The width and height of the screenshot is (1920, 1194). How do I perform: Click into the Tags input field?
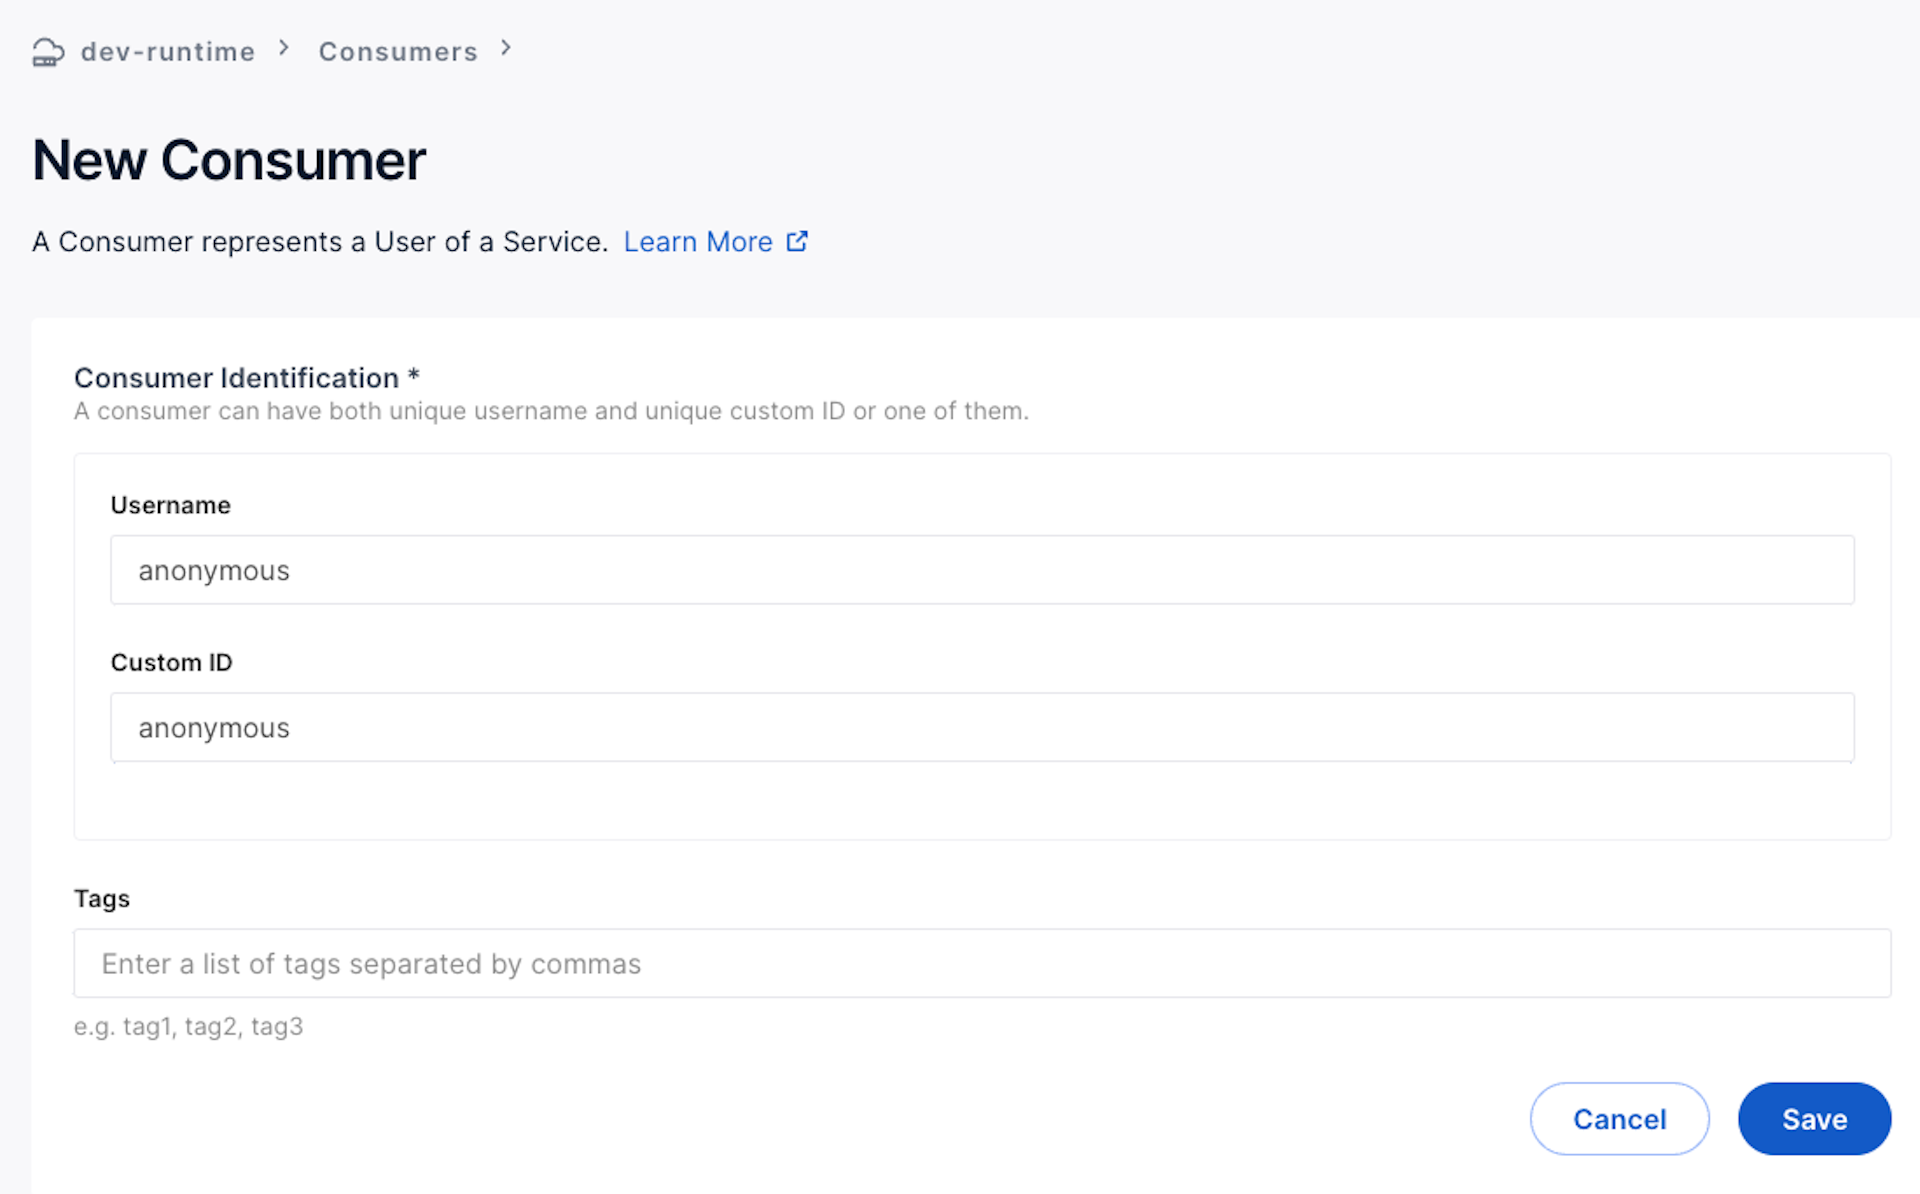point(981,963)
